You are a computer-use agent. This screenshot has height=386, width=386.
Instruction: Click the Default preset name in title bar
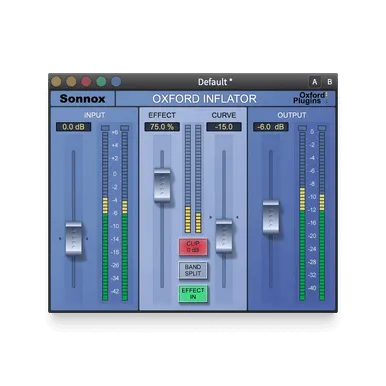(215, 82)
